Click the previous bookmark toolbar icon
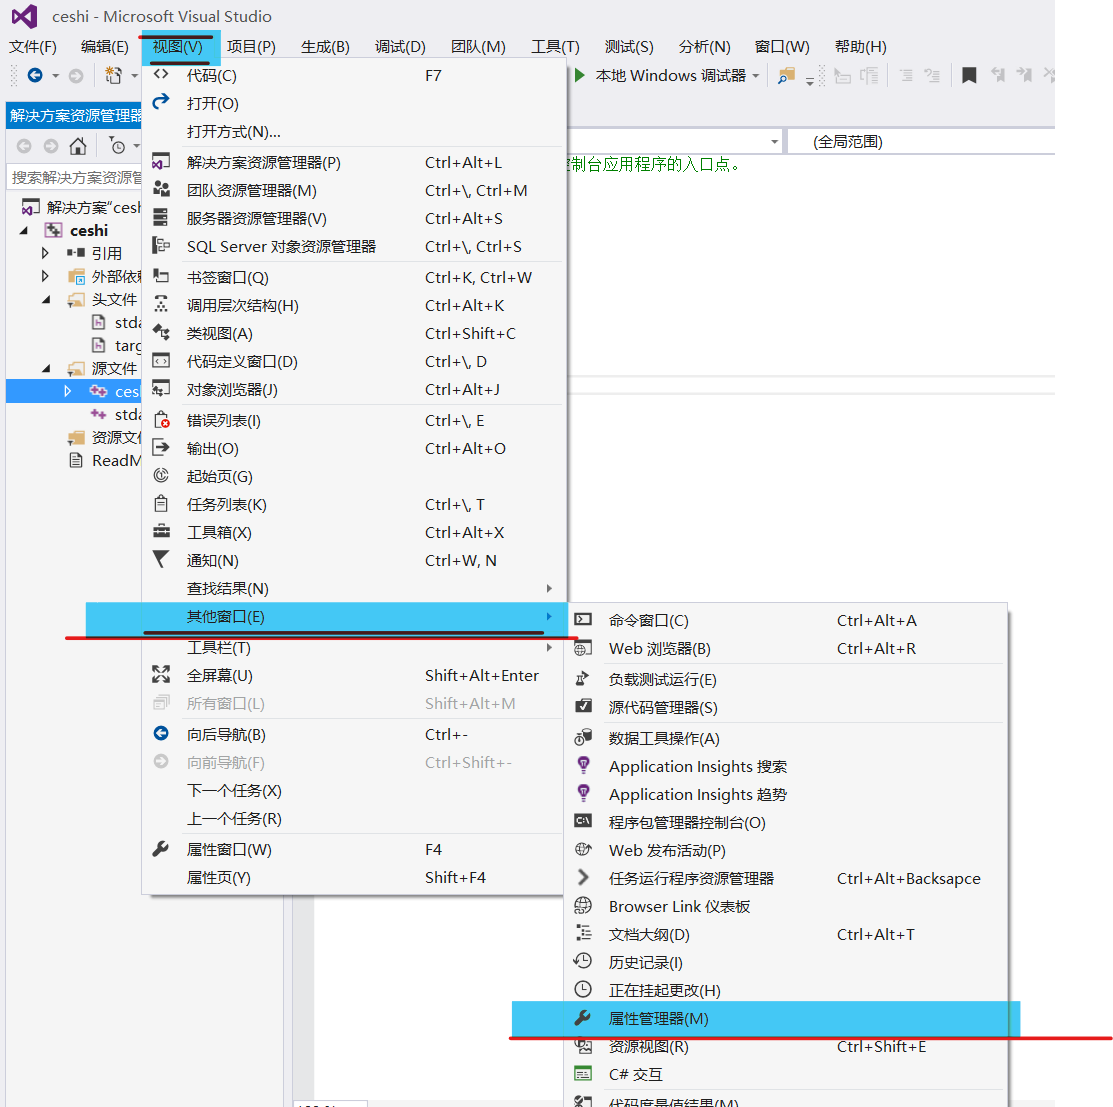Viewport: 1113px width, 1107px height. click(997, 75)
